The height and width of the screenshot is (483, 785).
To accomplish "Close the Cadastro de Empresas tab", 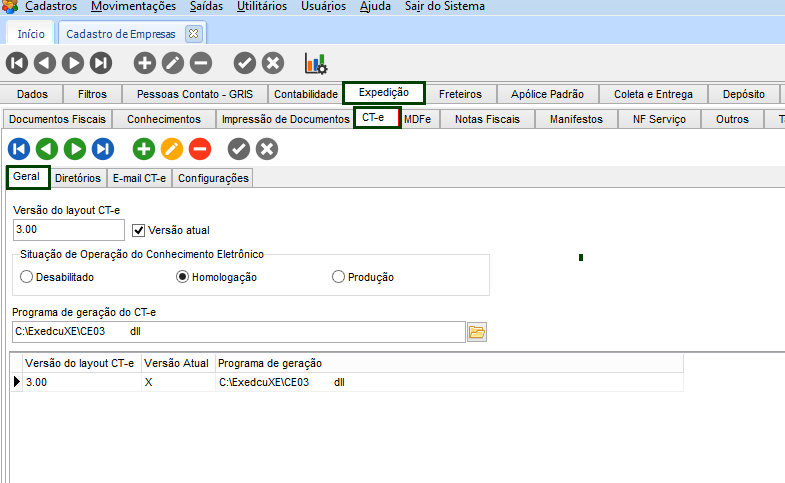I will coord(193,34).
